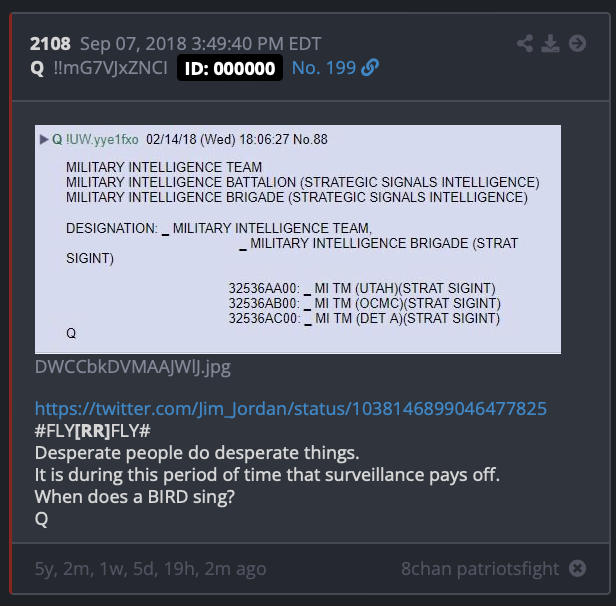
Task: Click the 8chan patriotsfight board label
Action: [480, 569]
